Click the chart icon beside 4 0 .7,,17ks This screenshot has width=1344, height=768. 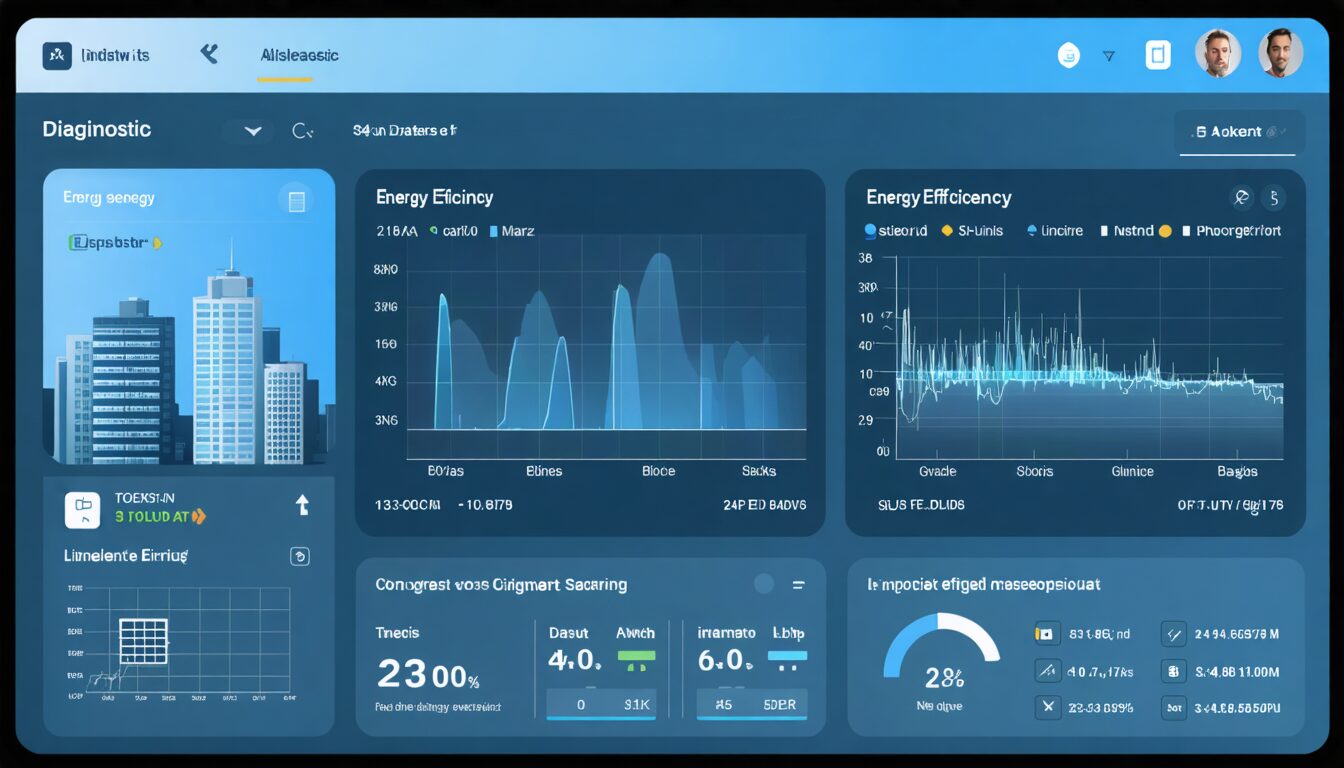point(1045,671)
